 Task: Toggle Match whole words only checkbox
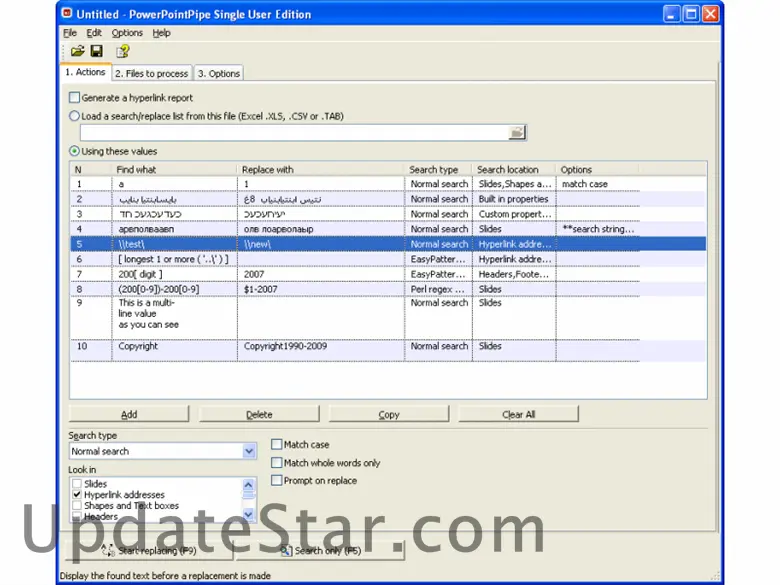click(277, 463)
